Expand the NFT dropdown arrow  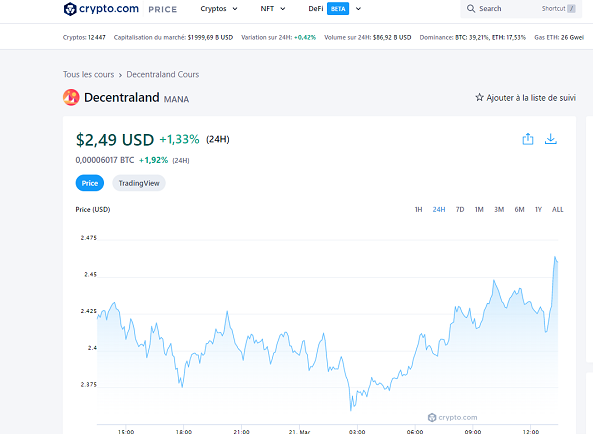pyautogui.click(x=283, y=9)
